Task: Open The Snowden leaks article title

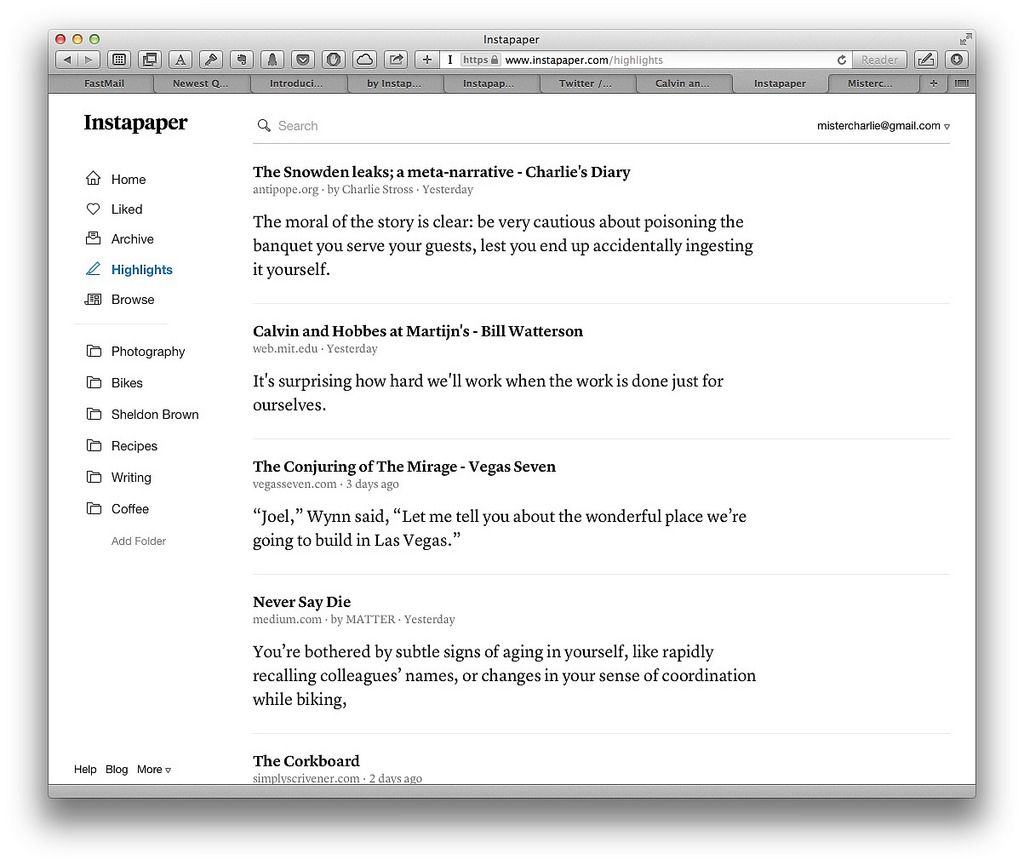Action: (x=441, y=172)
